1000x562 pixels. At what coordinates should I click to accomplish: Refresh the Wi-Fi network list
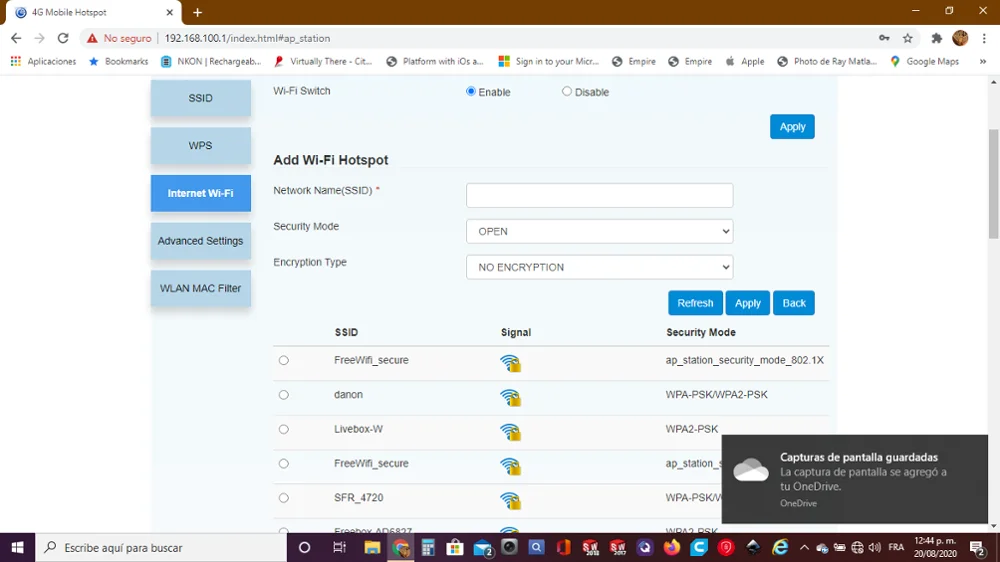coord(695,303)
